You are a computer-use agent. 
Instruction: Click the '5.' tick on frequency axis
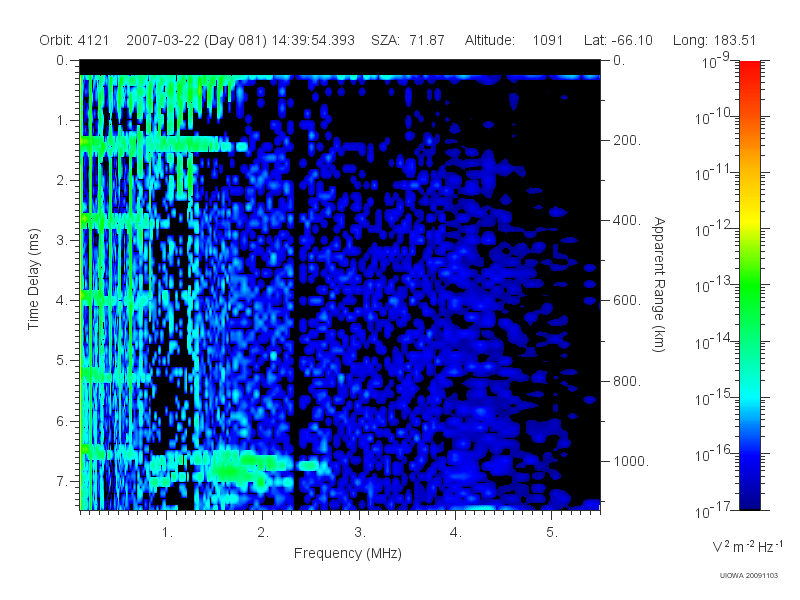[x=552, y=533]
